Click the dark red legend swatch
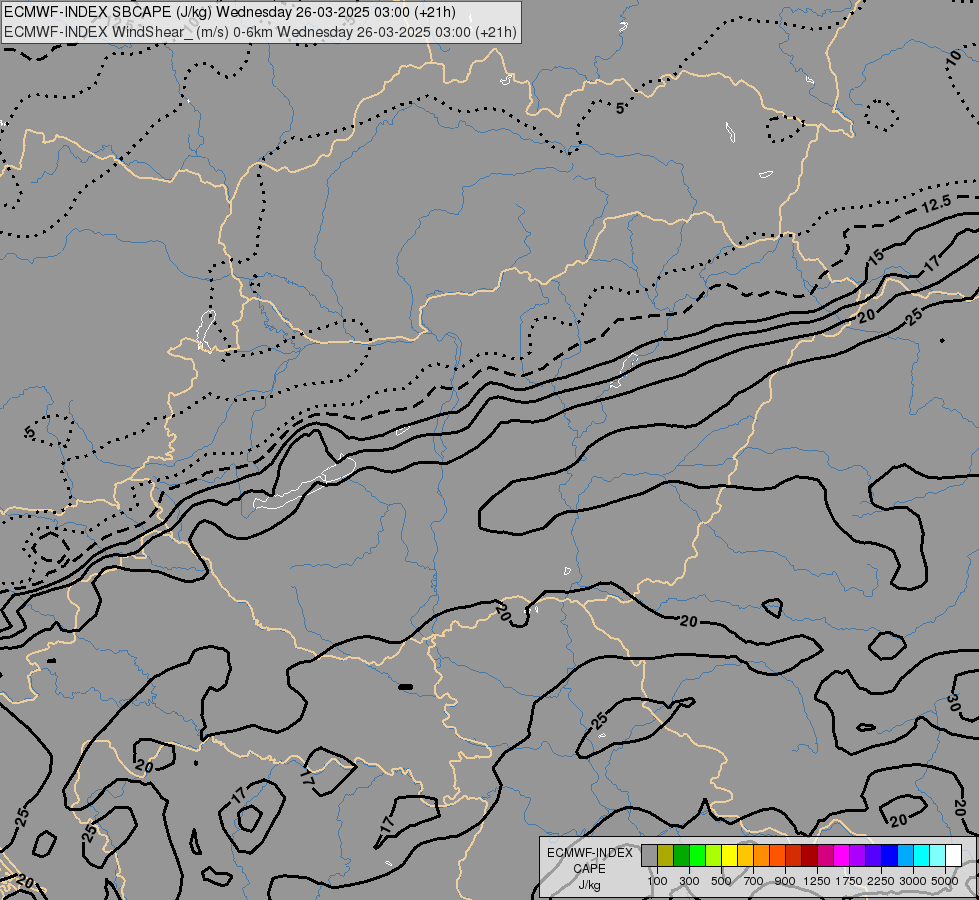The height and width of the screenshot is (900, 979). tap(809, 856)
